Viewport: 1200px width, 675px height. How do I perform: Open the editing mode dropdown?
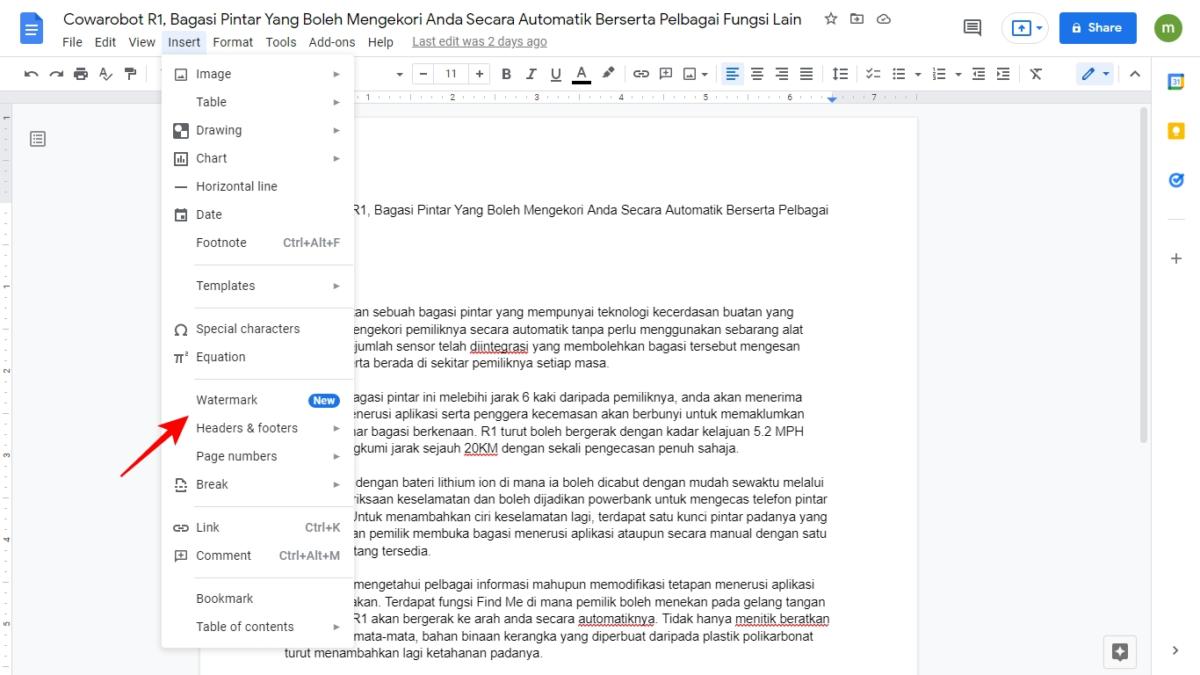[x=1096, y=74]
